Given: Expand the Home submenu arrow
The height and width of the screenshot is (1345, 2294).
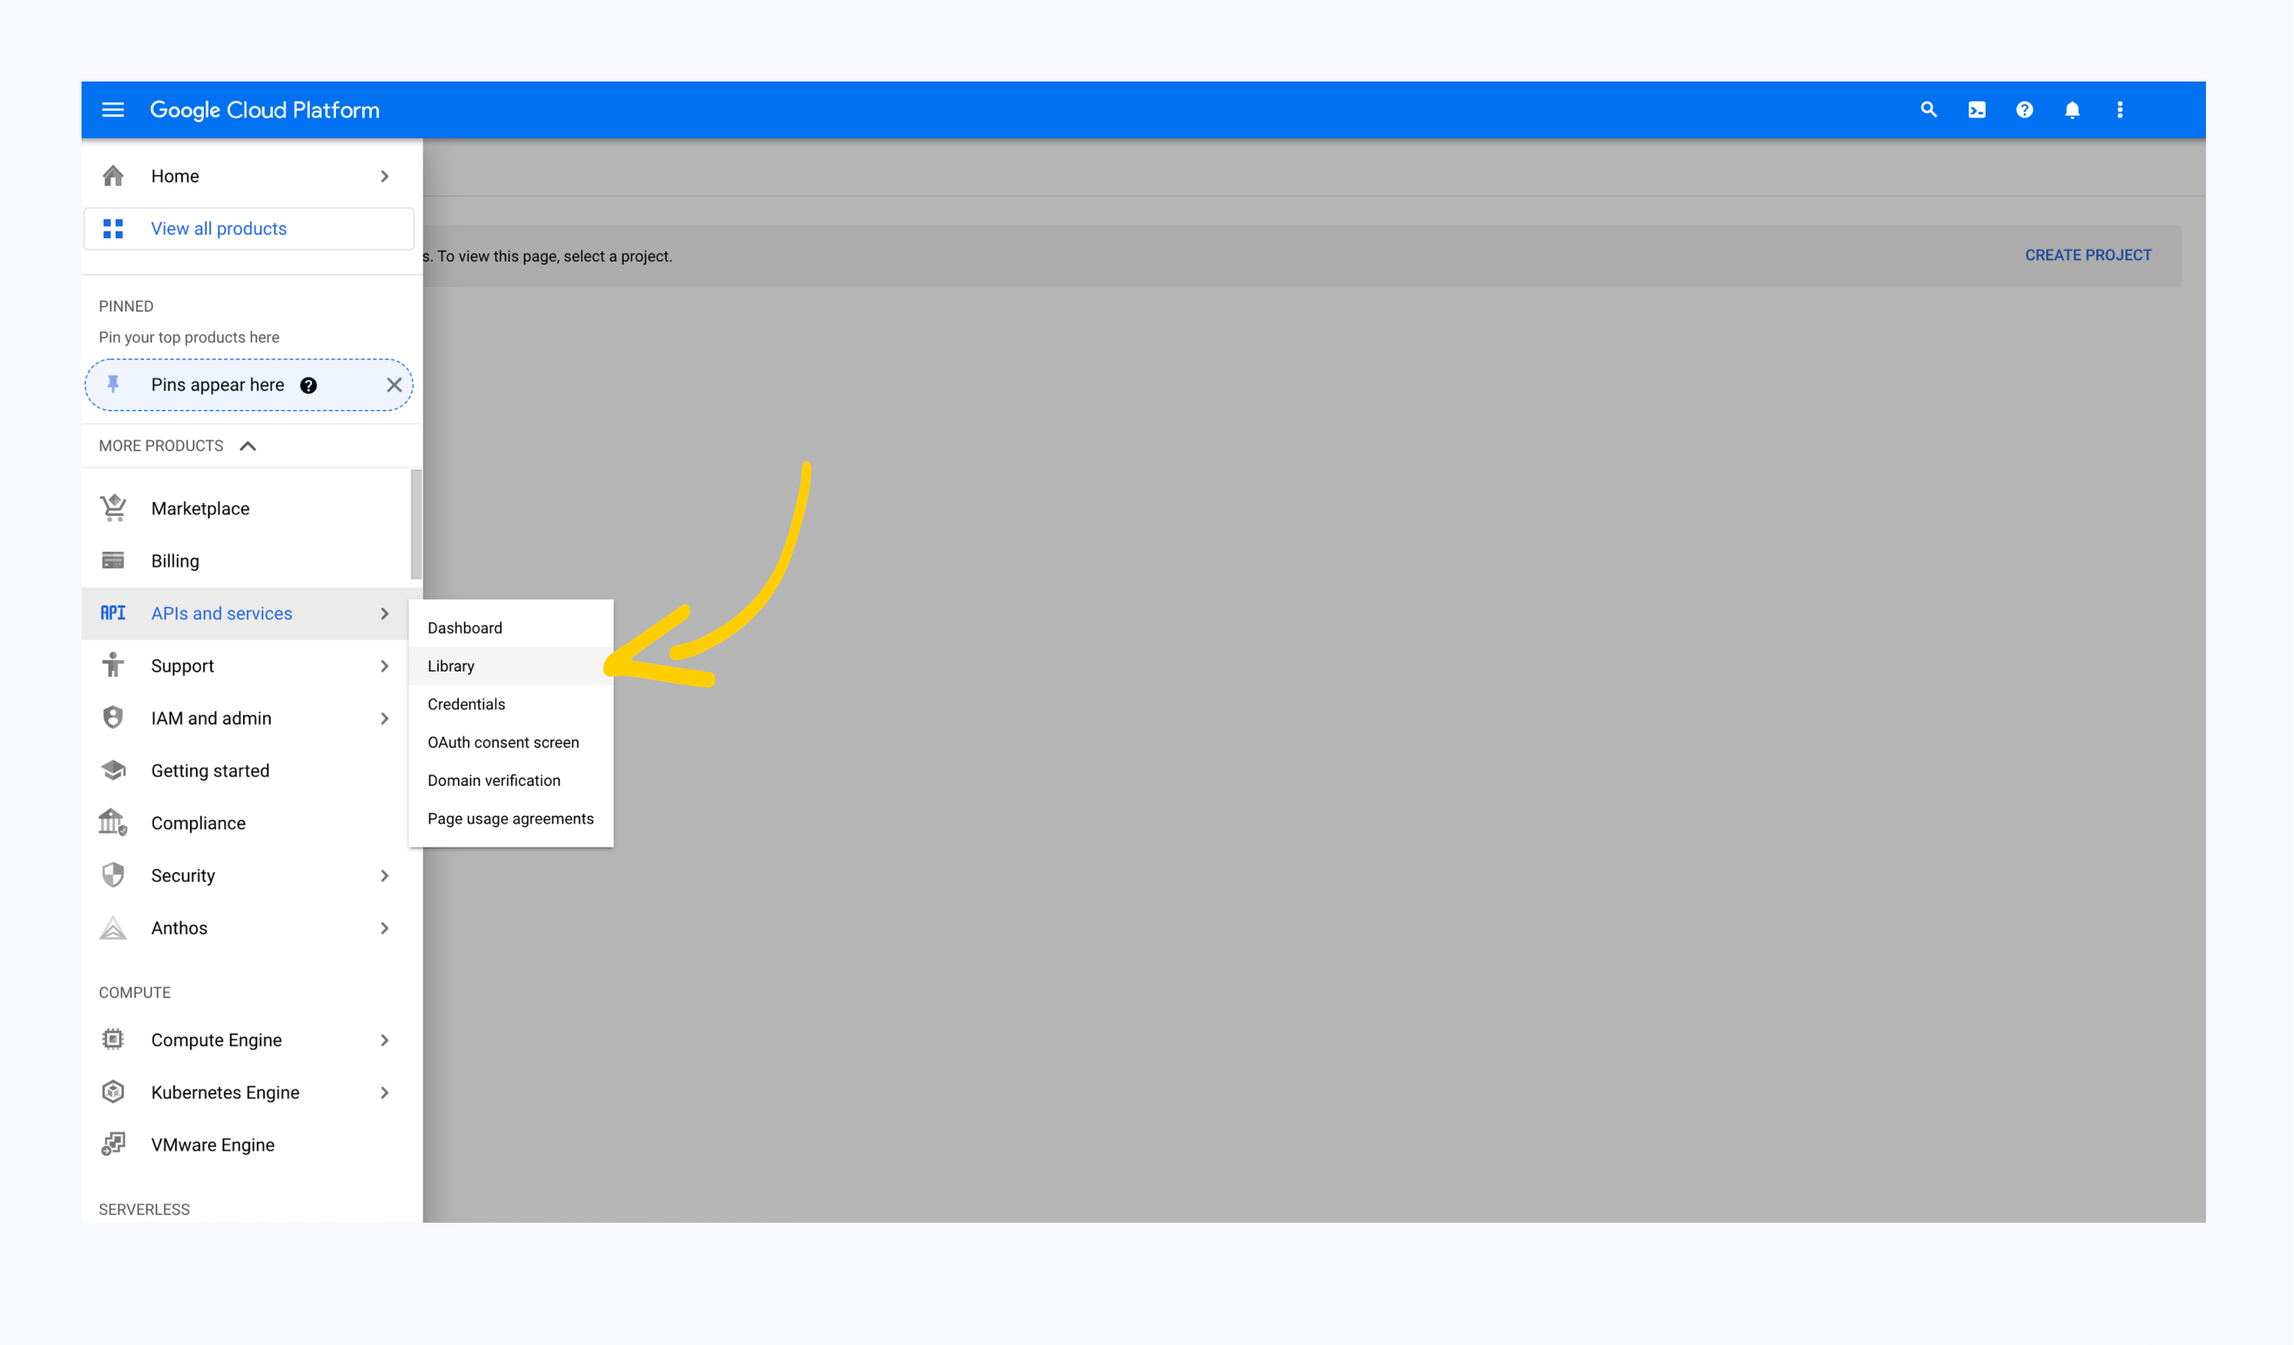Looking at the screenshot, I should coord(384,176).
